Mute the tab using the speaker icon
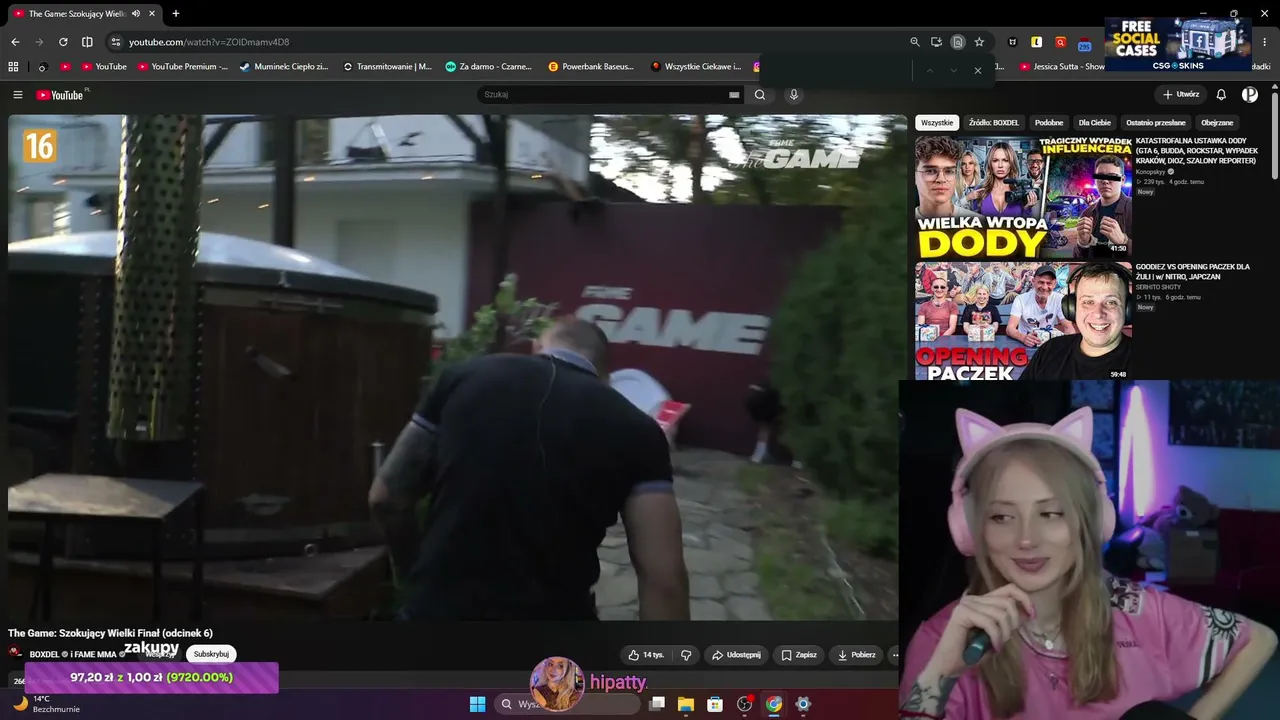The height and width of the screenshot is (720, 1280). pyautogui.click(x=136, y=14)
